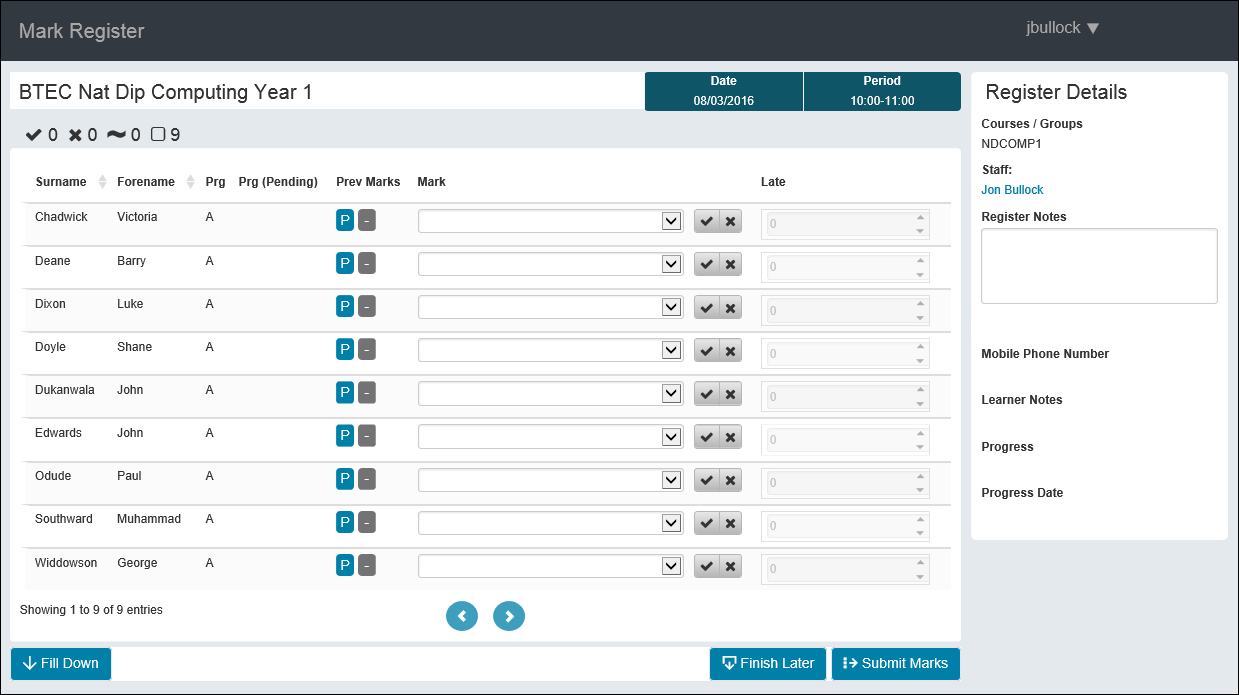Click the tick icon for Luke Dixon
The height and width of the screenshot is (695, 1239).
point(707,308)
